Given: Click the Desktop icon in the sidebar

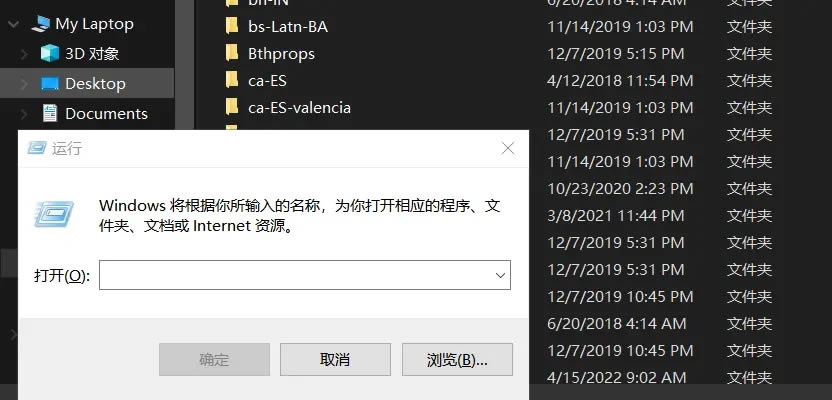Looking at the screenshot, I should coord(49,84).
